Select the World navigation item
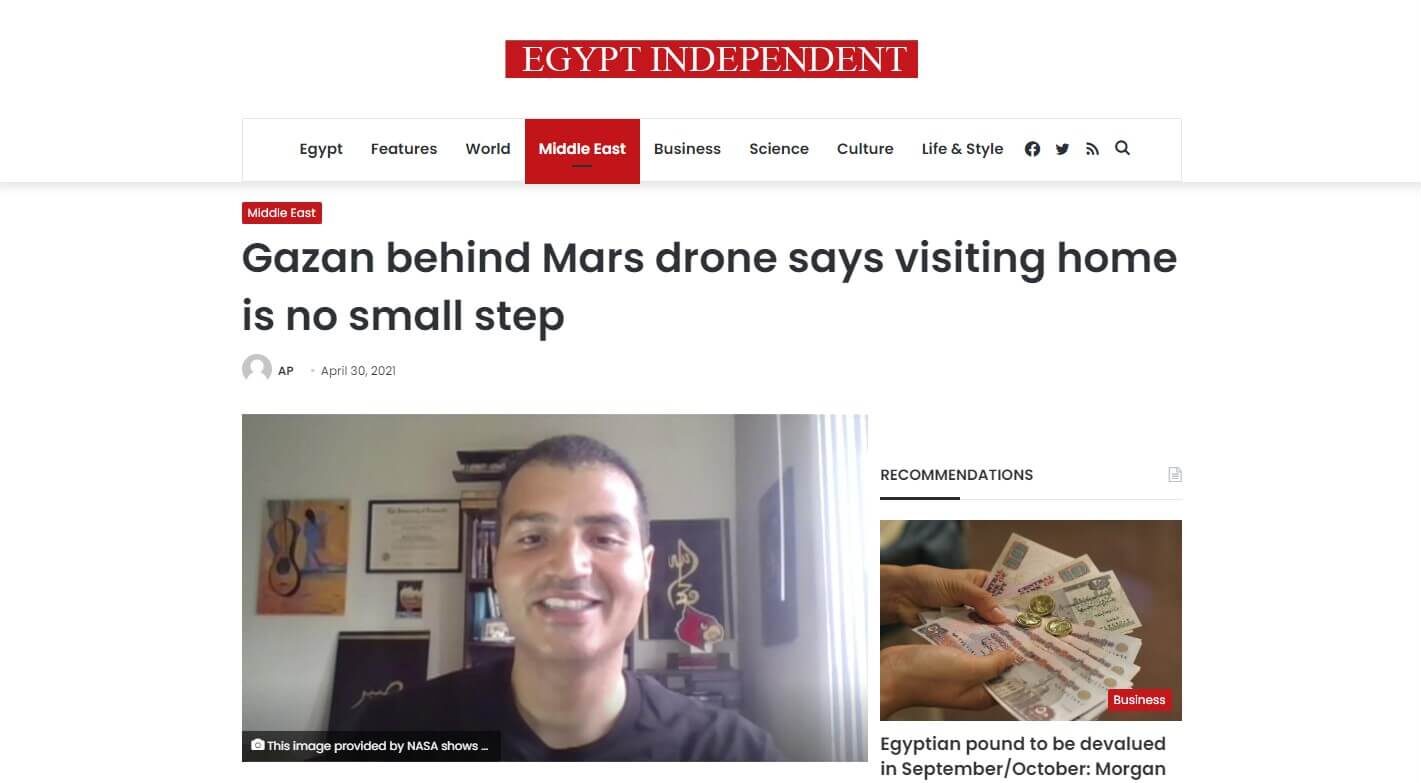The height and width of the screenshot is (783, 1421). pos(488,149)
